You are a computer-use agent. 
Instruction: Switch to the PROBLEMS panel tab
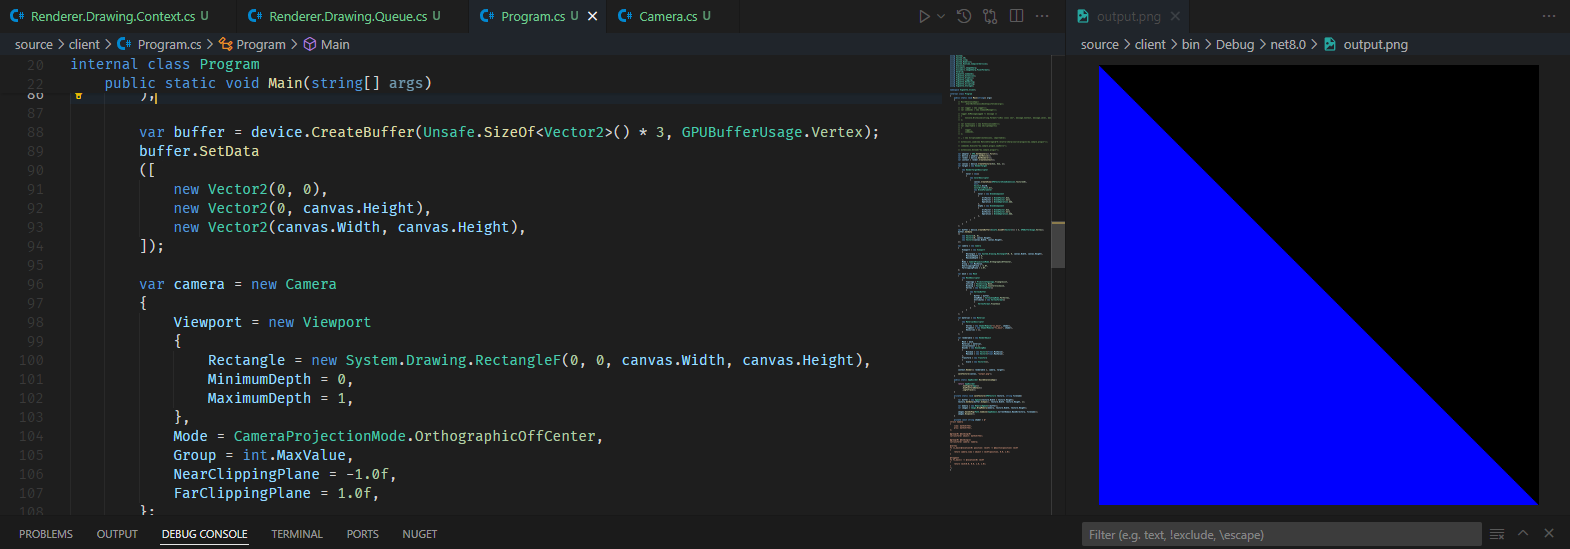click(46, 534)
